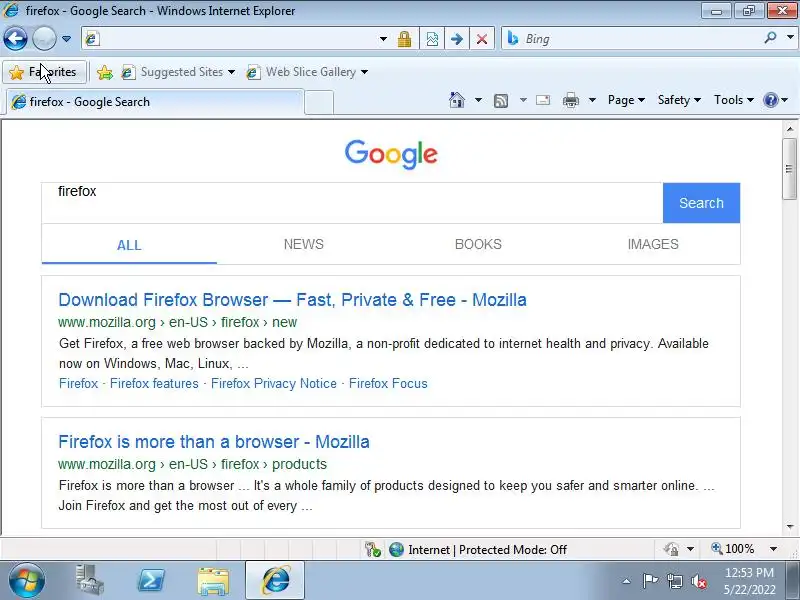
Task: Click the page vertical scrollbar thumb
Action: 789,168
